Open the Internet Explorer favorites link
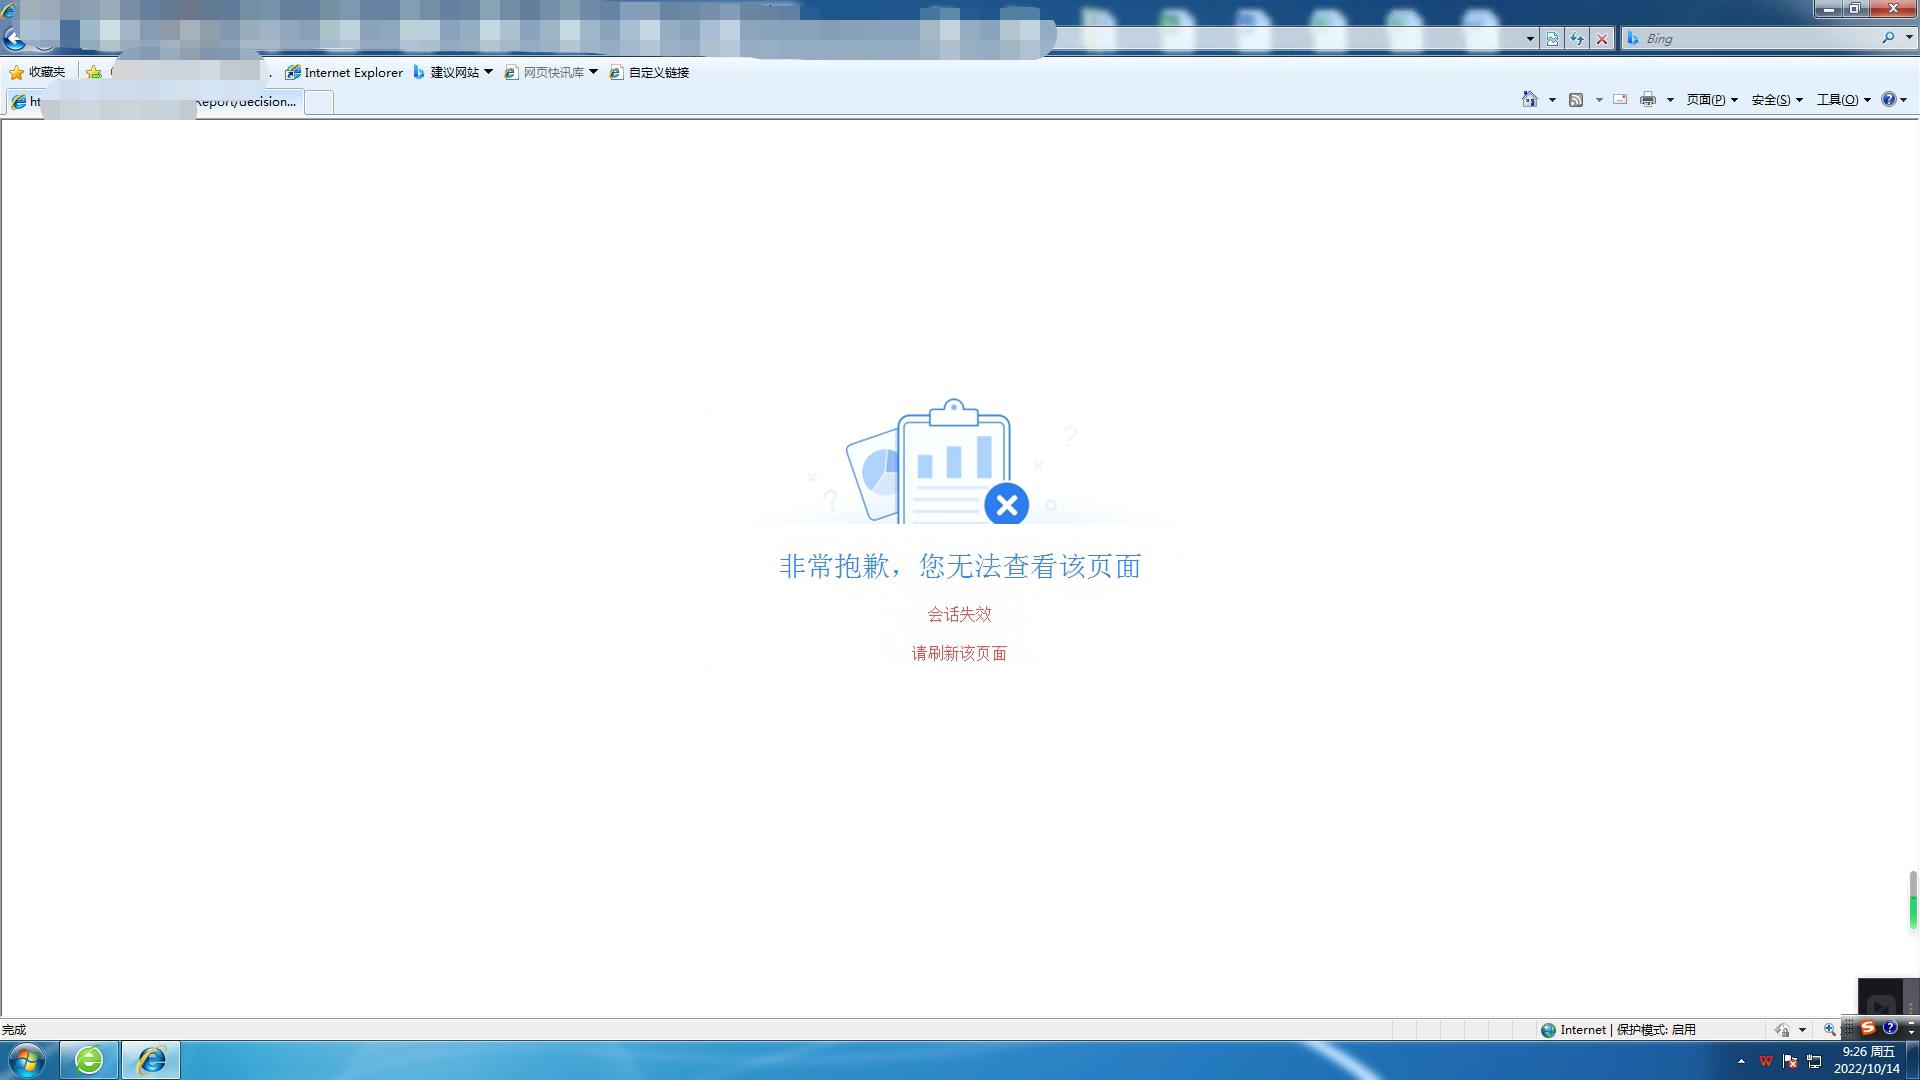The image size is (1920, 1080). tap(344, 72)
